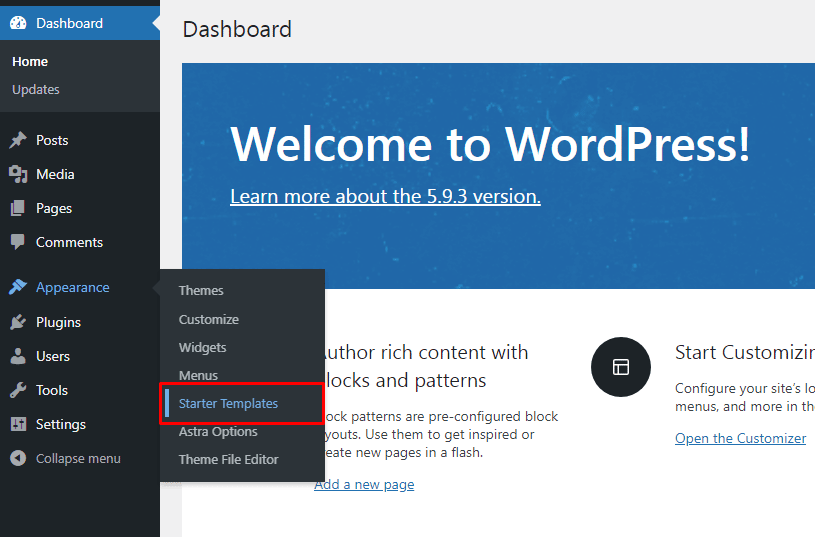Click the 'Start Customizing' heading
This screenshot has height=537, width=815.
(x=745, y=352)
